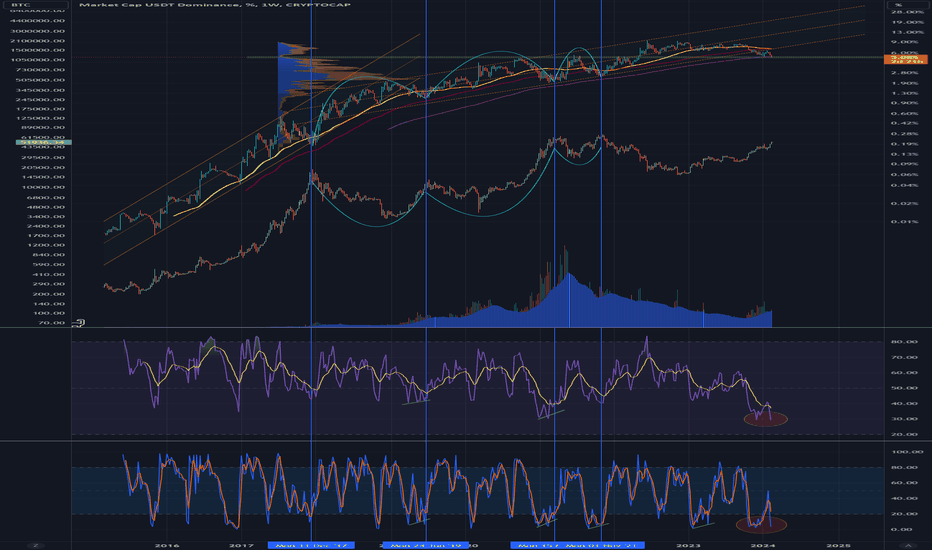Open the timezone button left of the time axis

36,545
